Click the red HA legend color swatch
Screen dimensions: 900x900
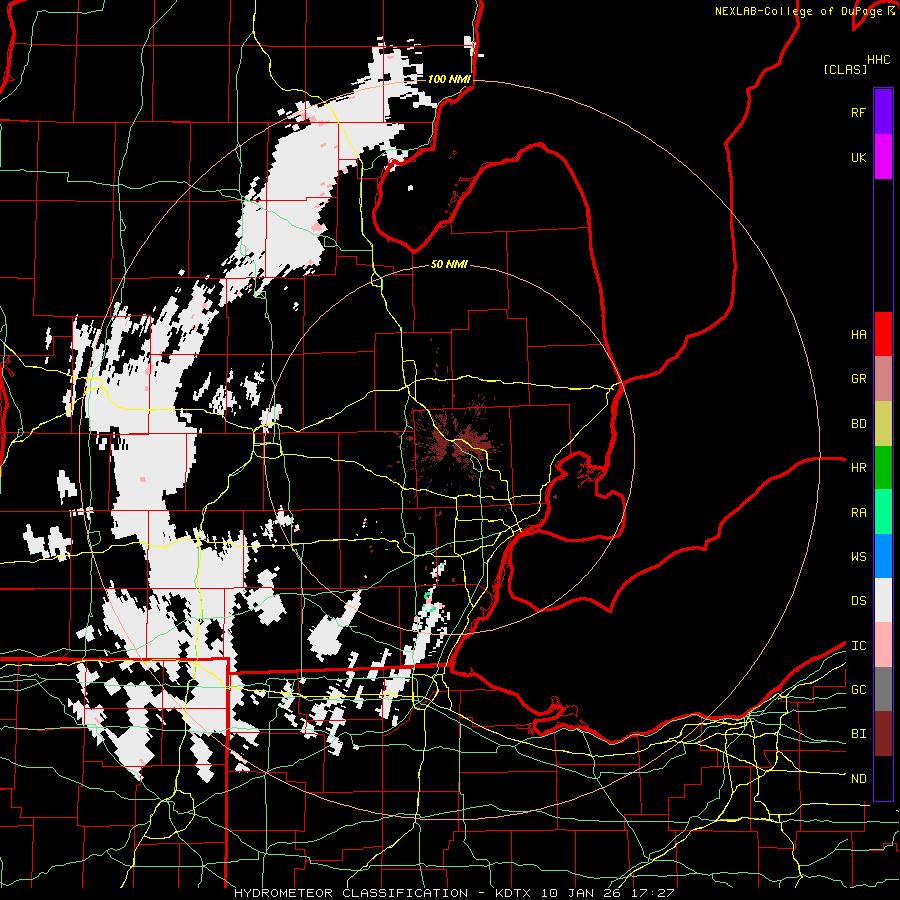883,334
